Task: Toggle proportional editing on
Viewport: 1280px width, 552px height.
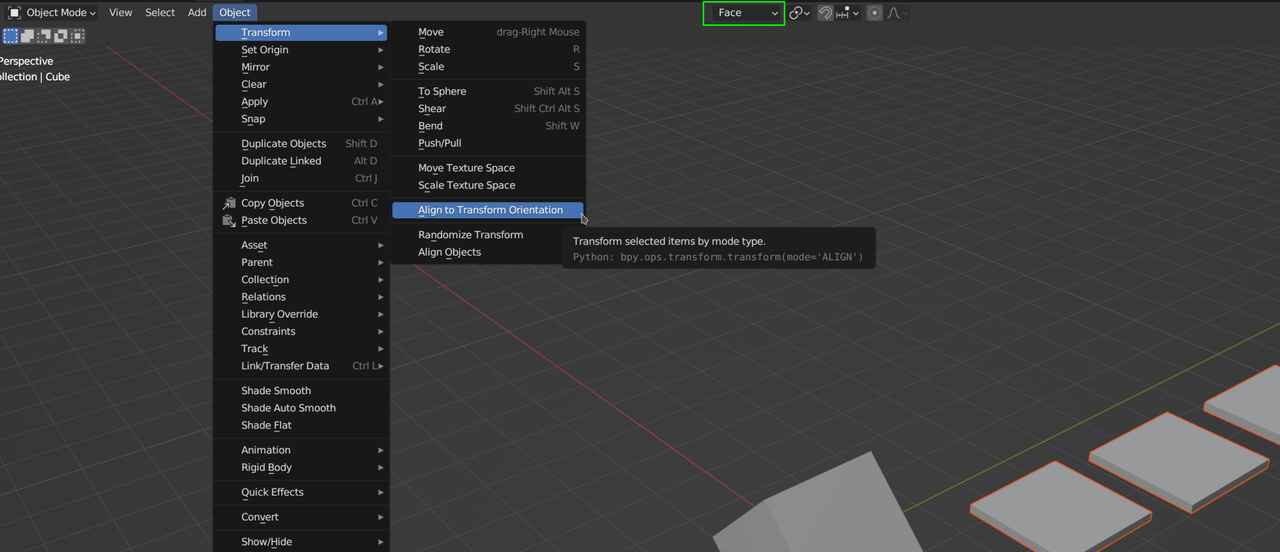Action: tap(874, 13)
